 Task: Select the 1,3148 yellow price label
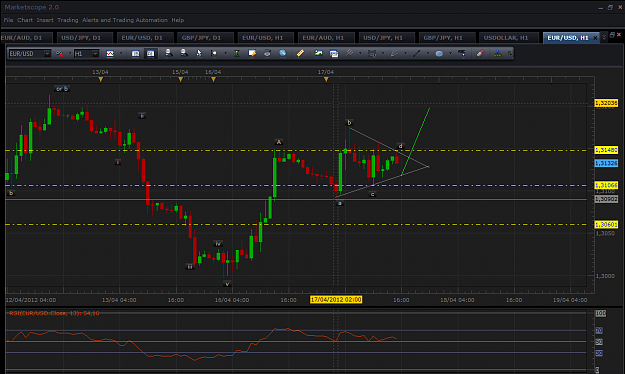(606, 150)
